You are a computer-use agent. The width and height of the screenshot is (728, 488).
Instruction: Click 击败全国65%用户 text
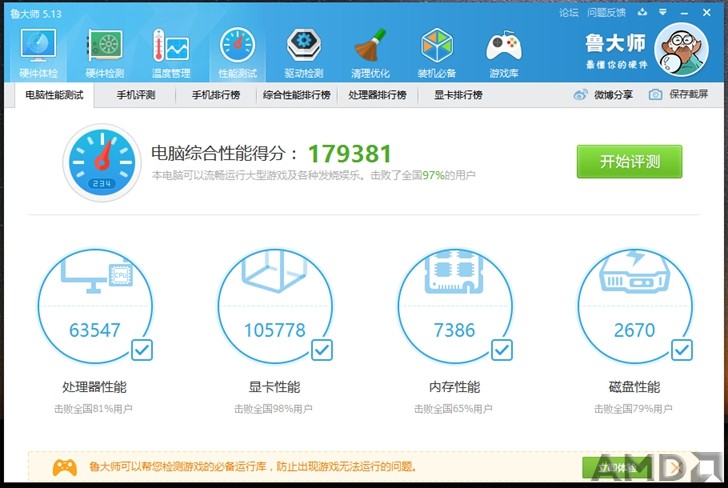coord(453,409)
